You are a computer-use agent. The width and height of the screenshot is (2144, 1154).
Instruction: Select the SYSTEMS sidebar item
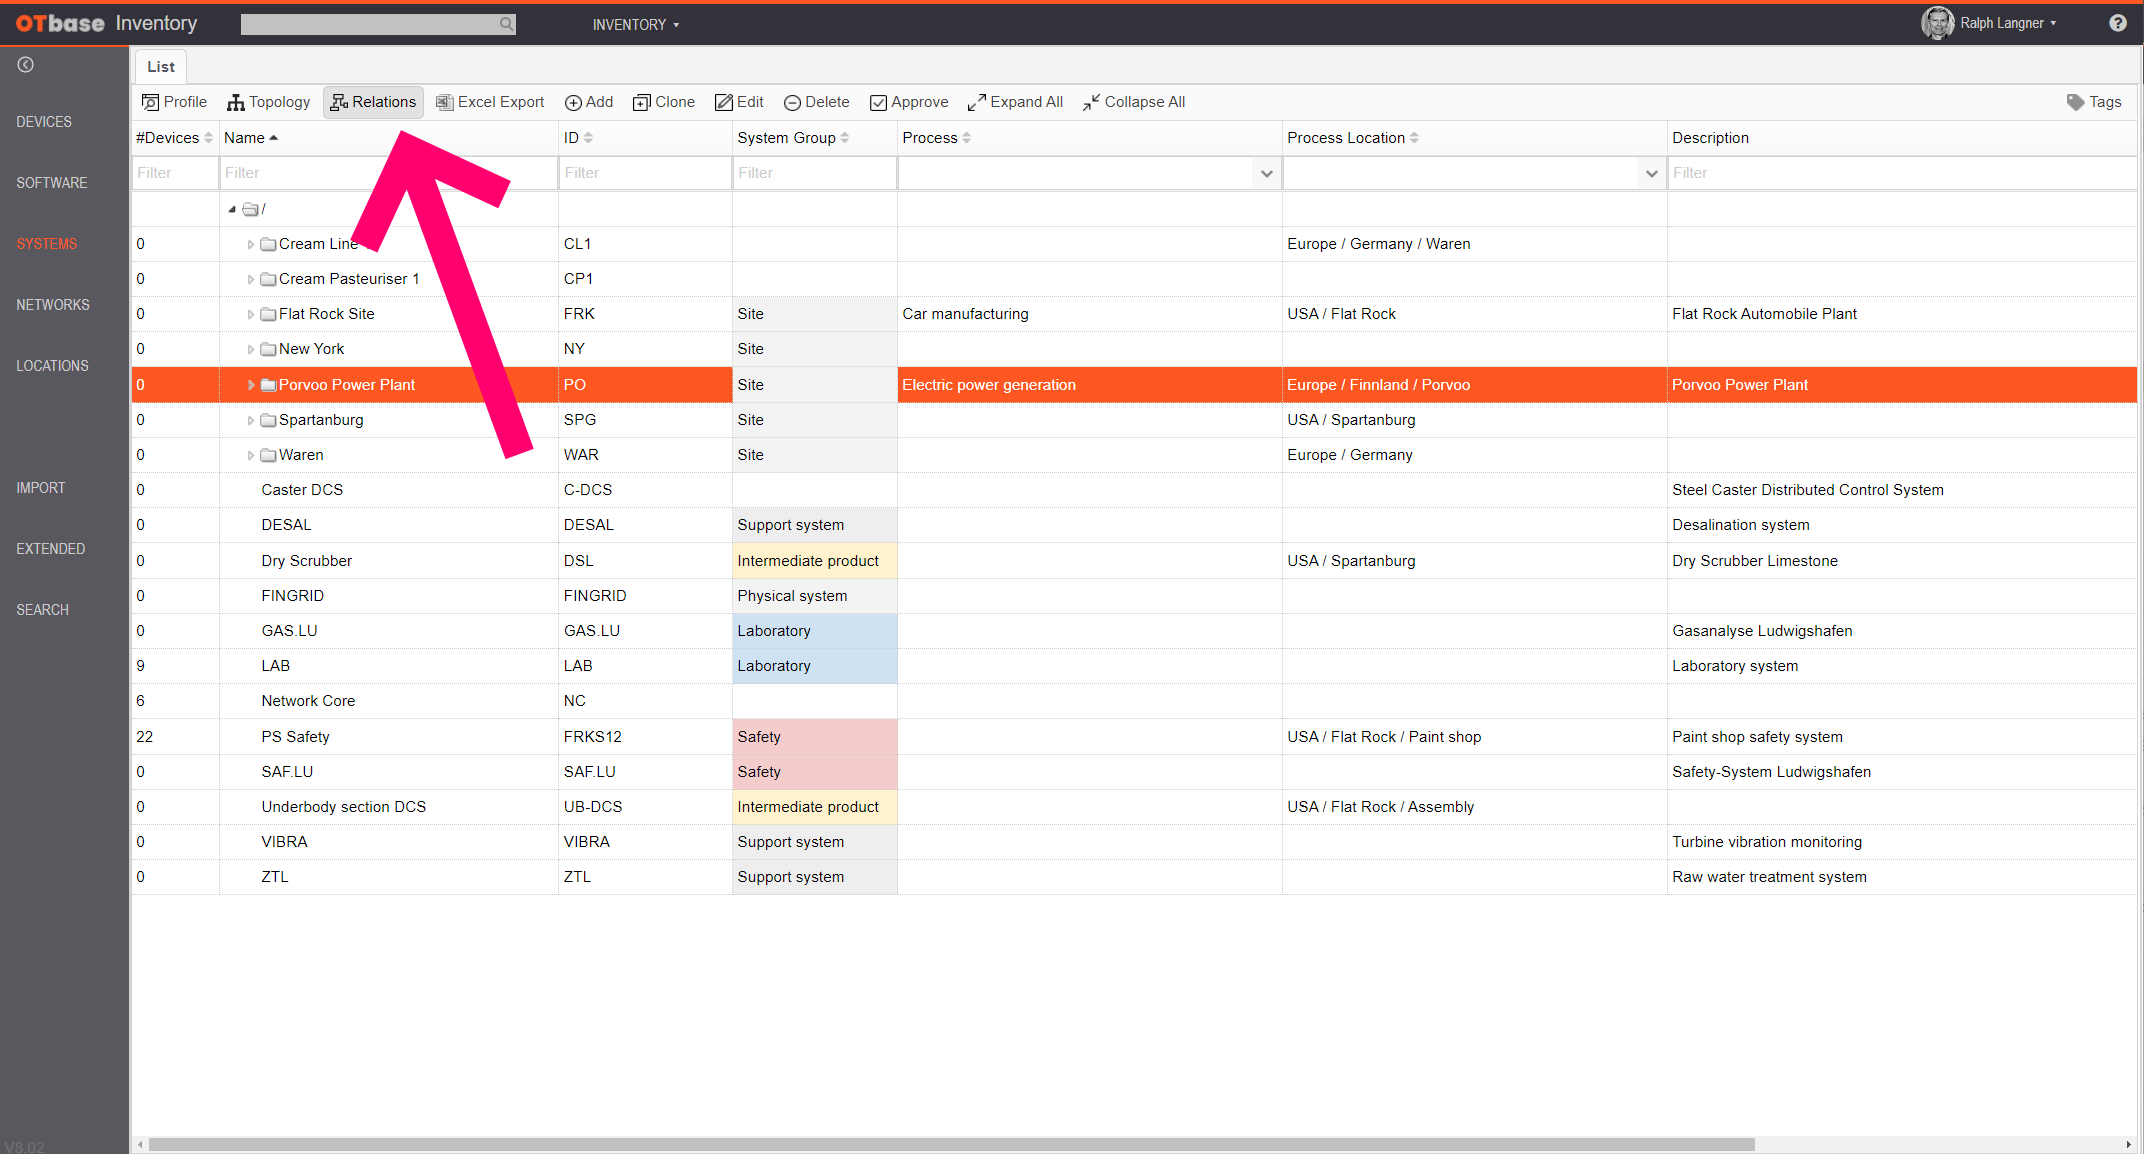47,244
